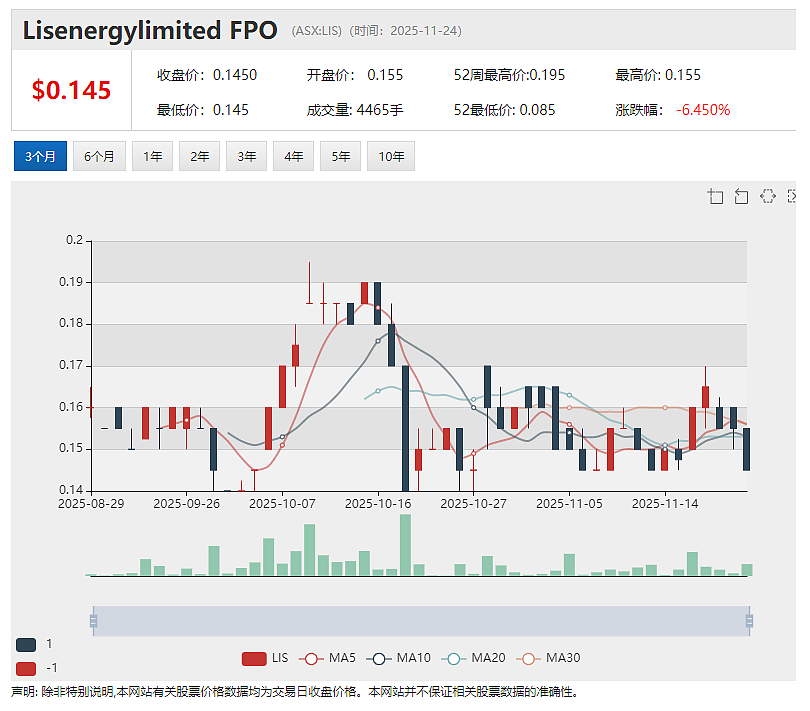
Task: Click the 2025-10-27 x-axis date label
Action: coord(473,504)
